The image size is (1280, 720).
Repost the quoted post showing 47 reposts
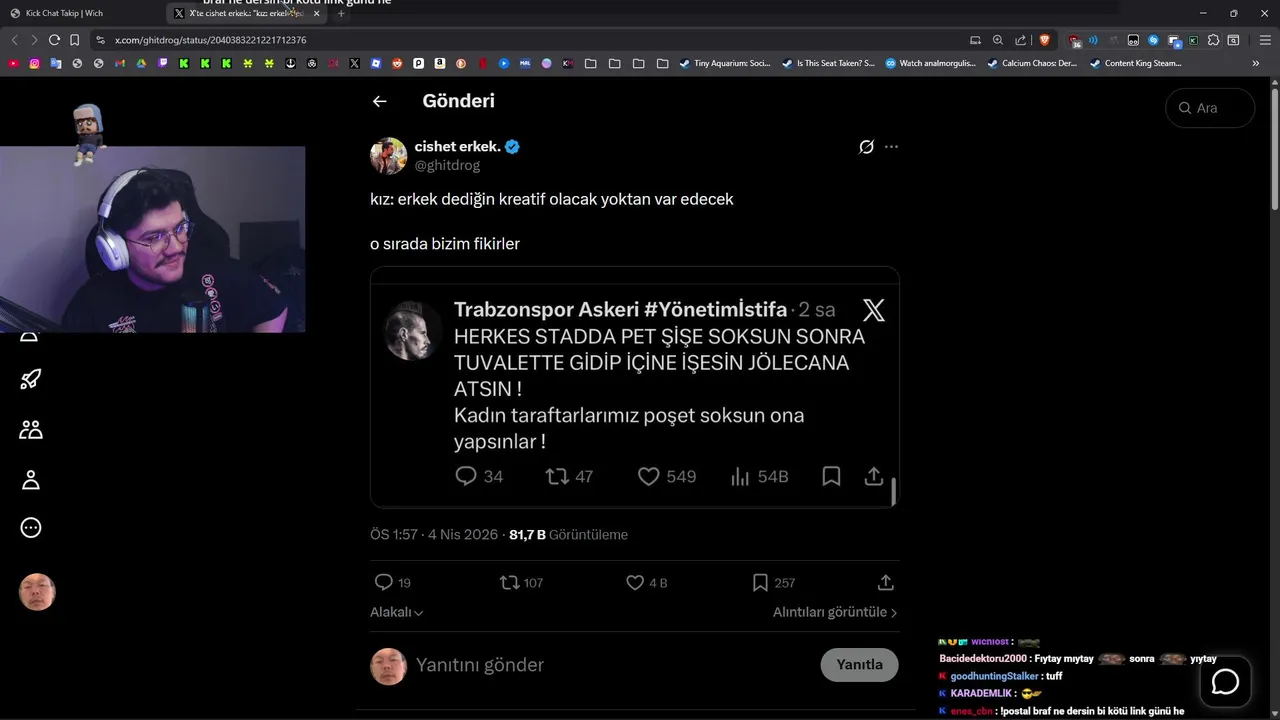[569, 477]
